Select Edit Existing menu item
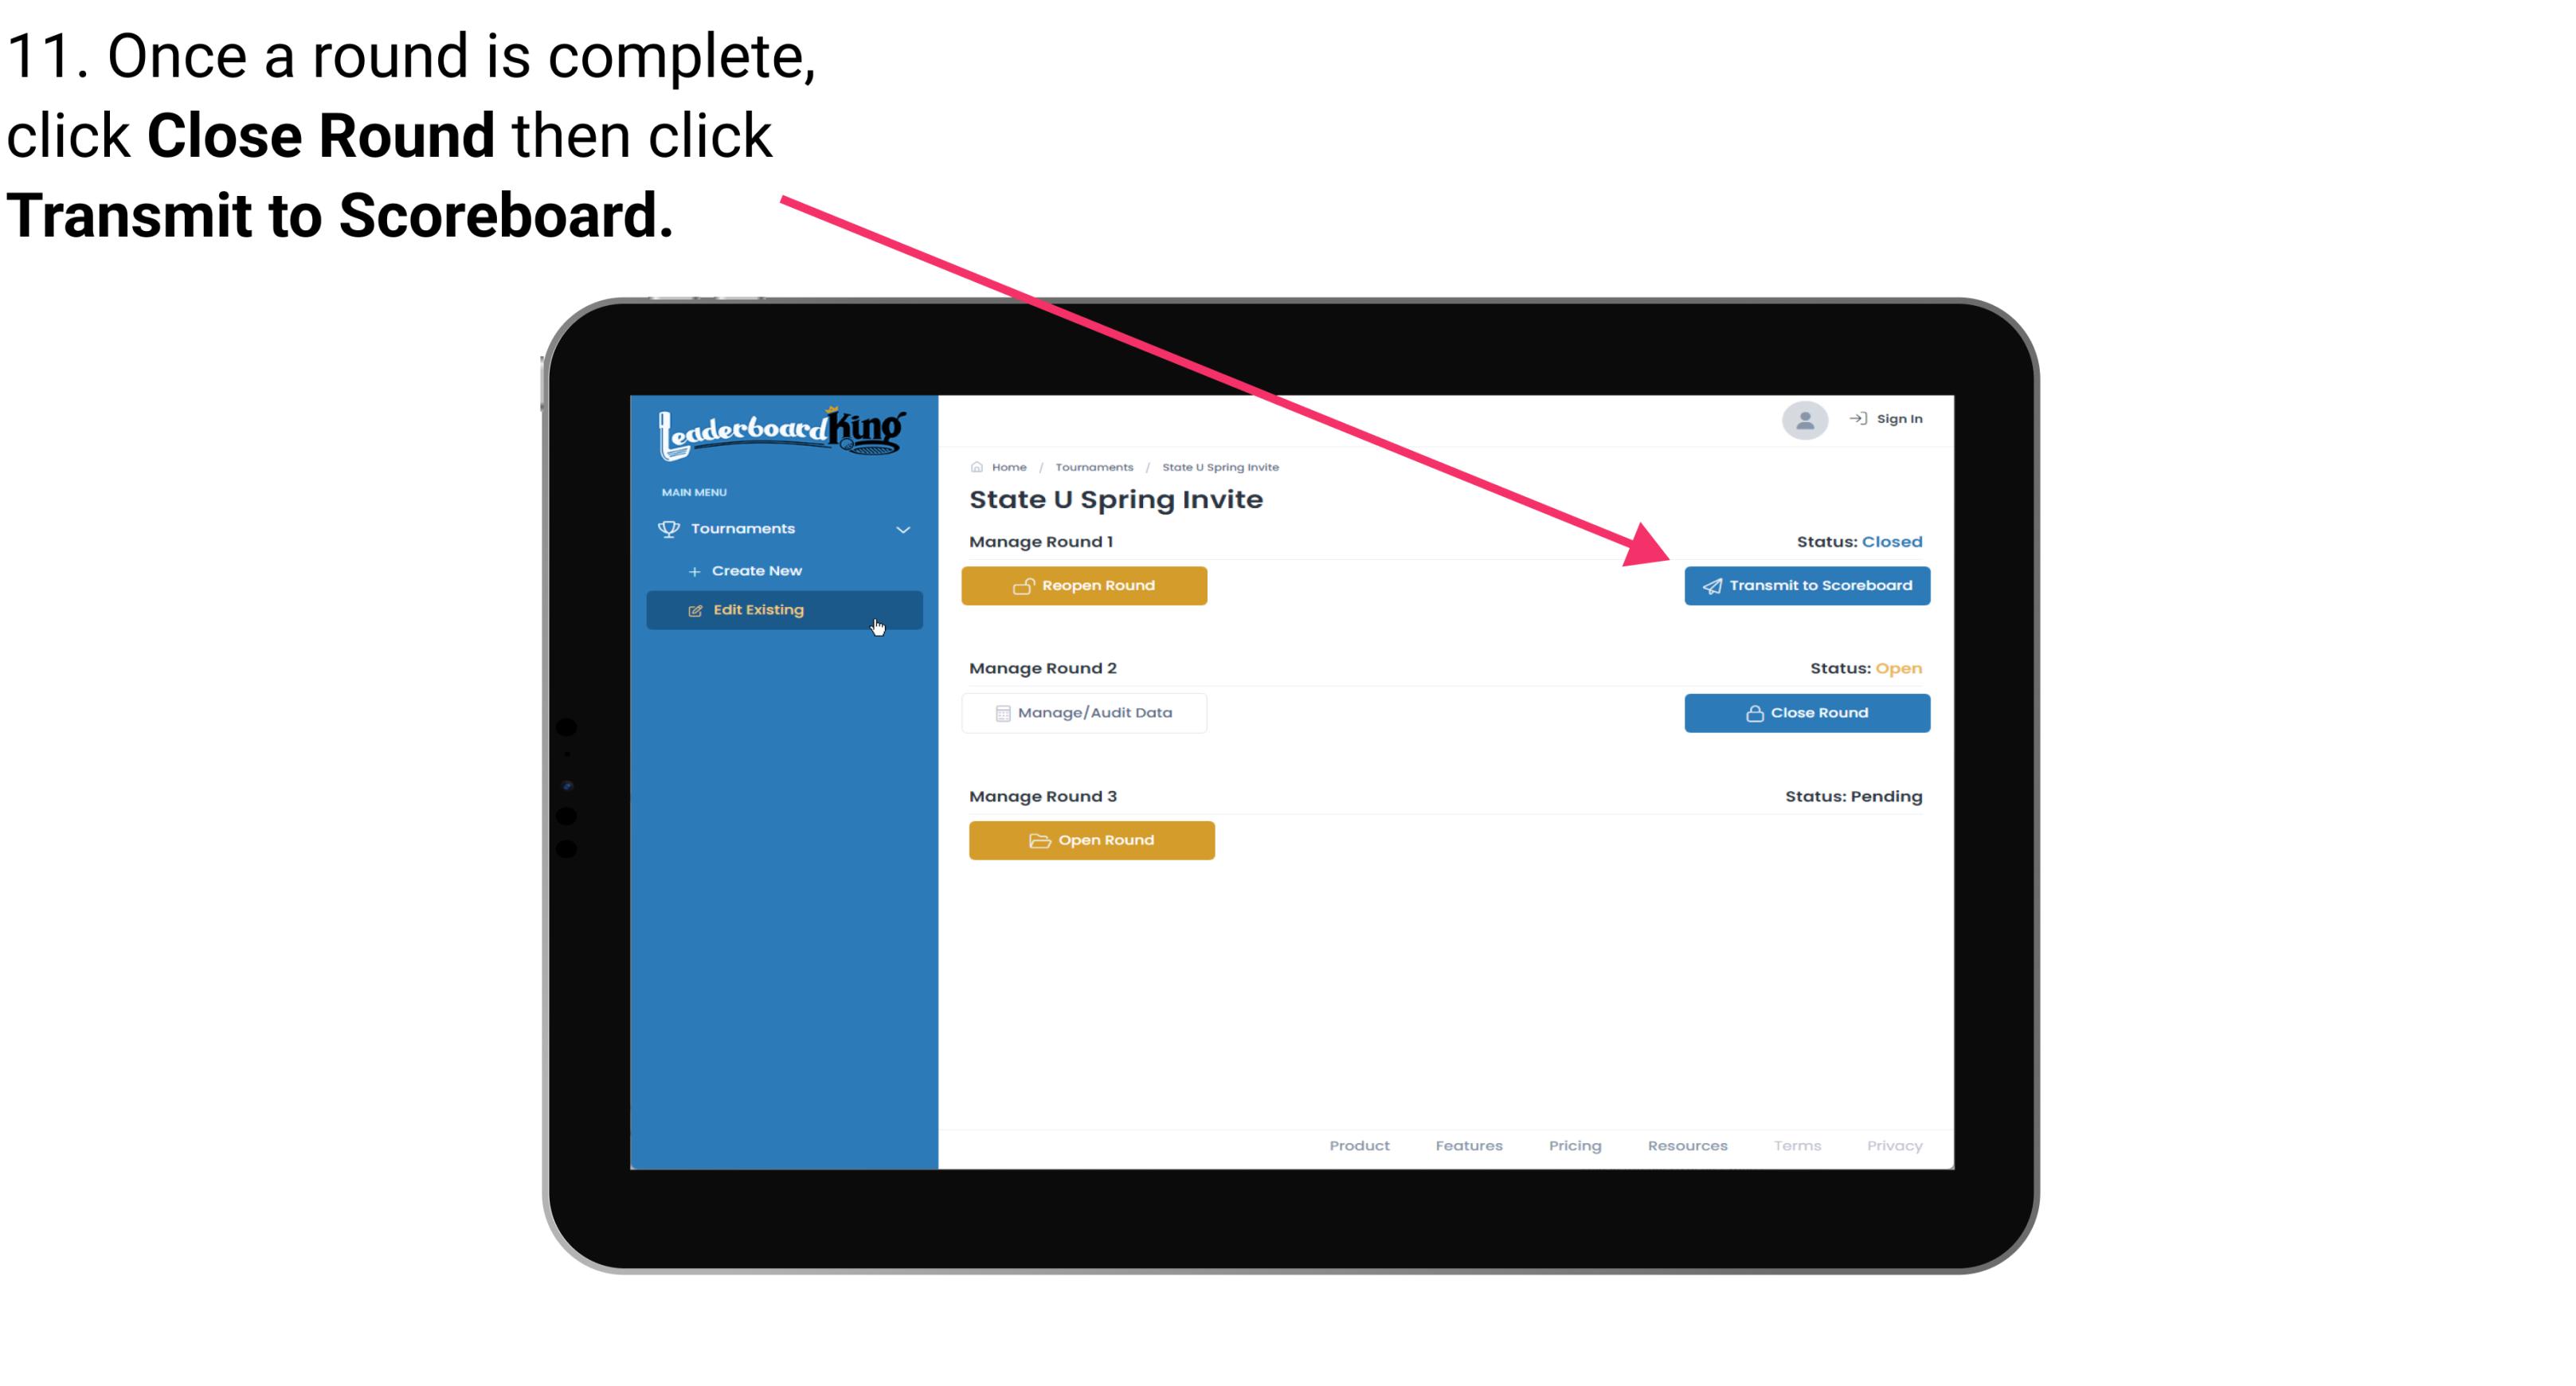This screenshot has height=1386, width=2576. coord(783,608)
